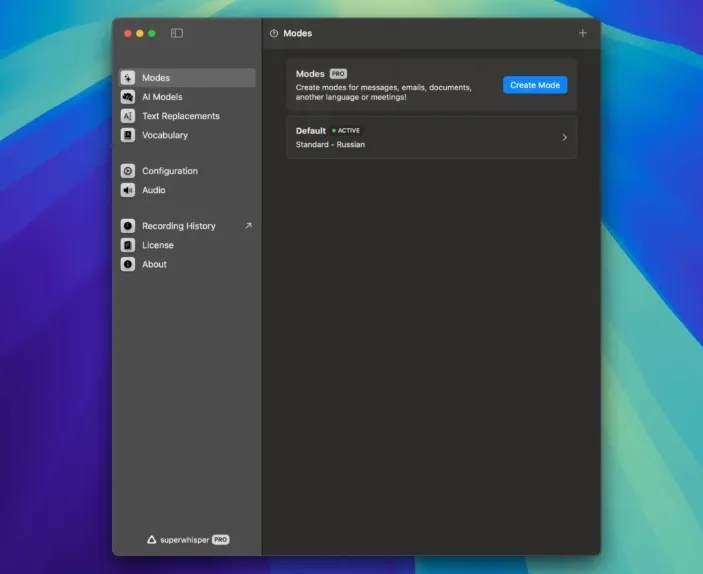The height and width of the screenshot is (574, 703).
Task: Click the Vocabulary book icon
Action: [128, 135]
